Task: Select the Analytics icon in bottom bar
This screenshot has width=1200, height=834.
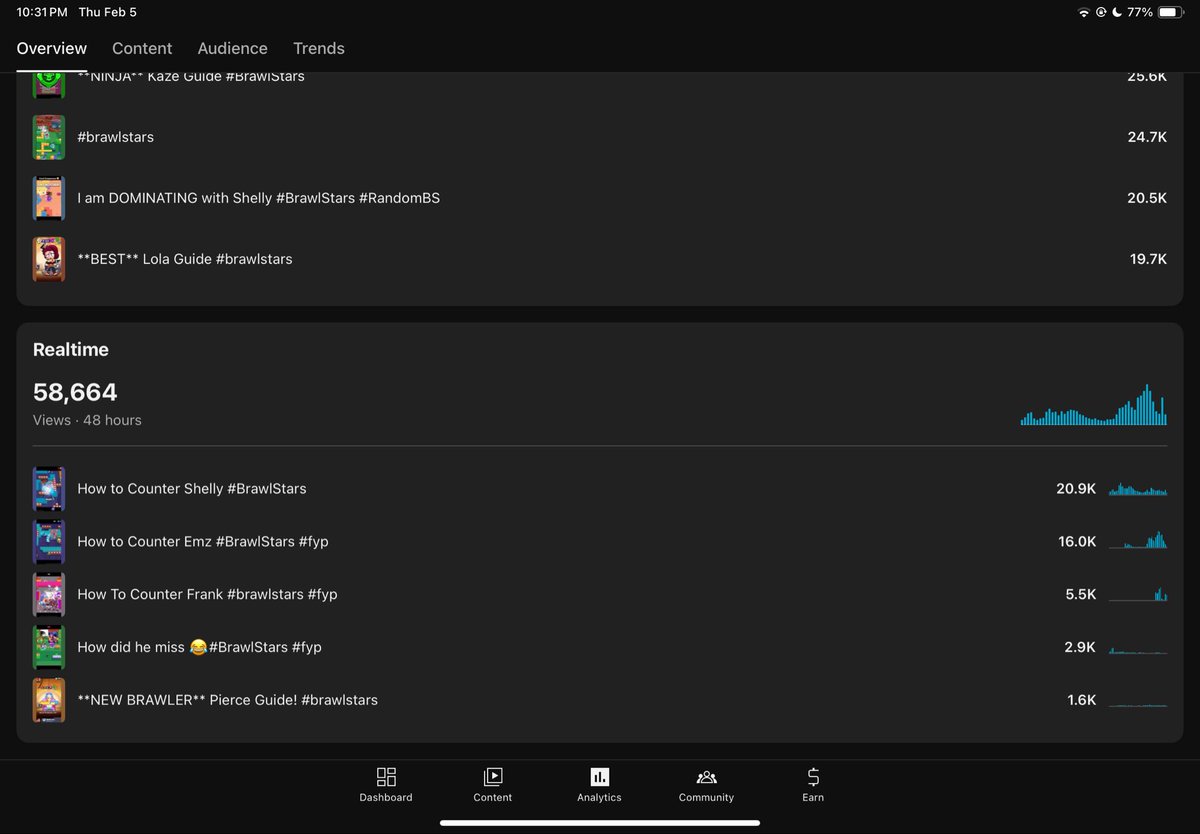Action: click(x=599, y=777)
